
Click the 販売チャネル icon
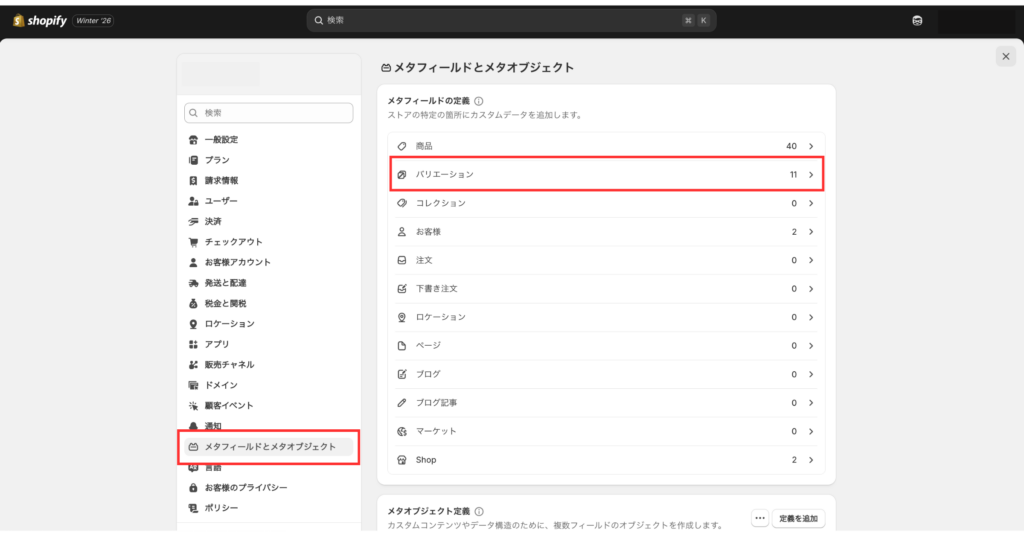pyautogui.click(x=193, y=365)
